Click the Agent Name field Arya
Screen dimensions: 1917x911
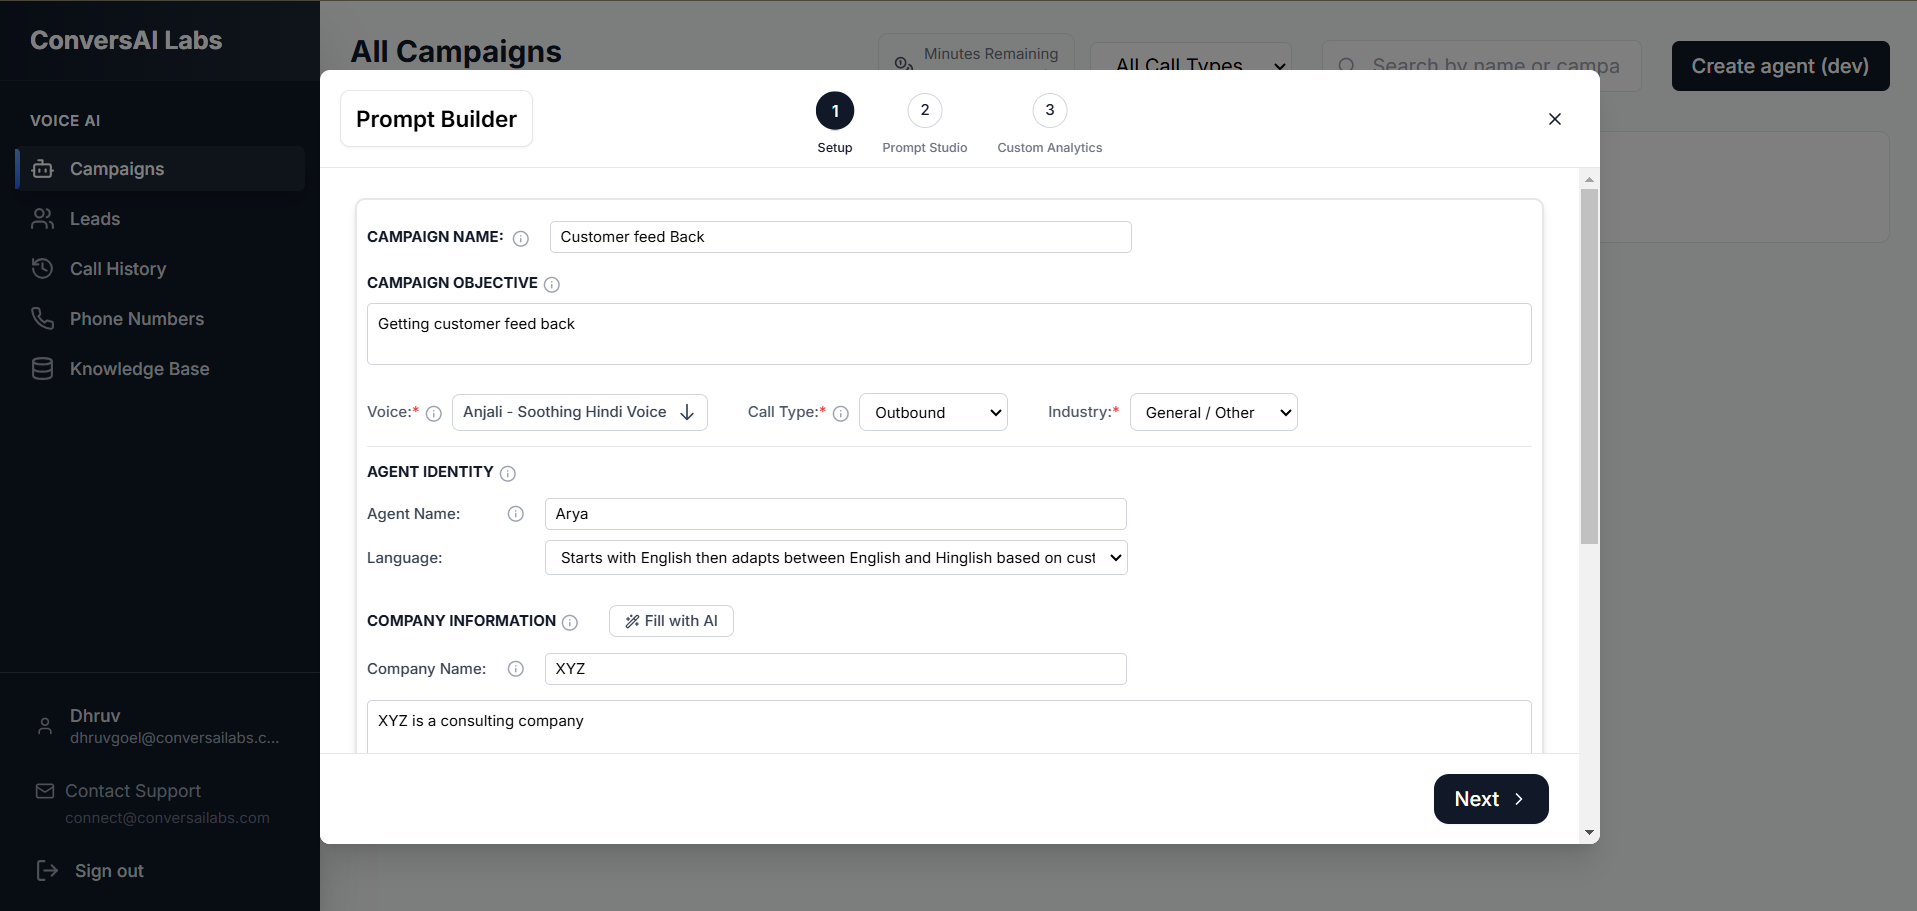click(836, 514)
